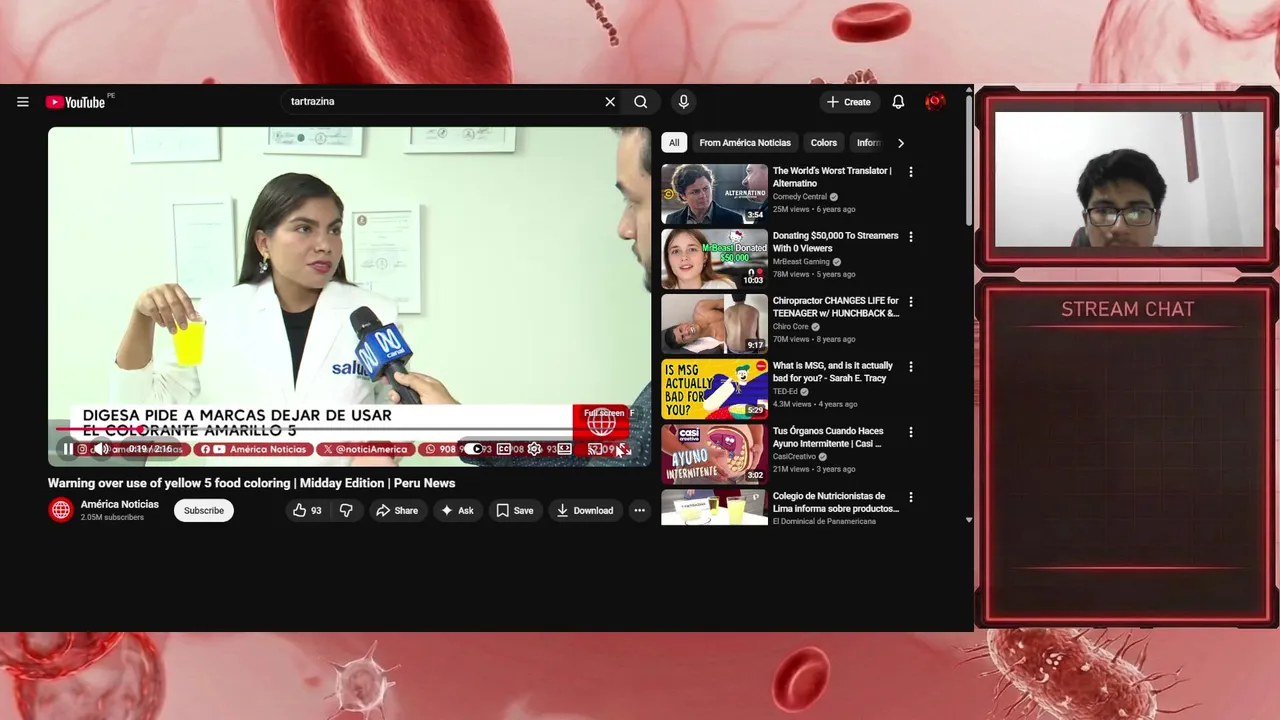Viewport: 1280px width, 720px height.
Task: Switch the player to theater mode
Action: [564, 449]
